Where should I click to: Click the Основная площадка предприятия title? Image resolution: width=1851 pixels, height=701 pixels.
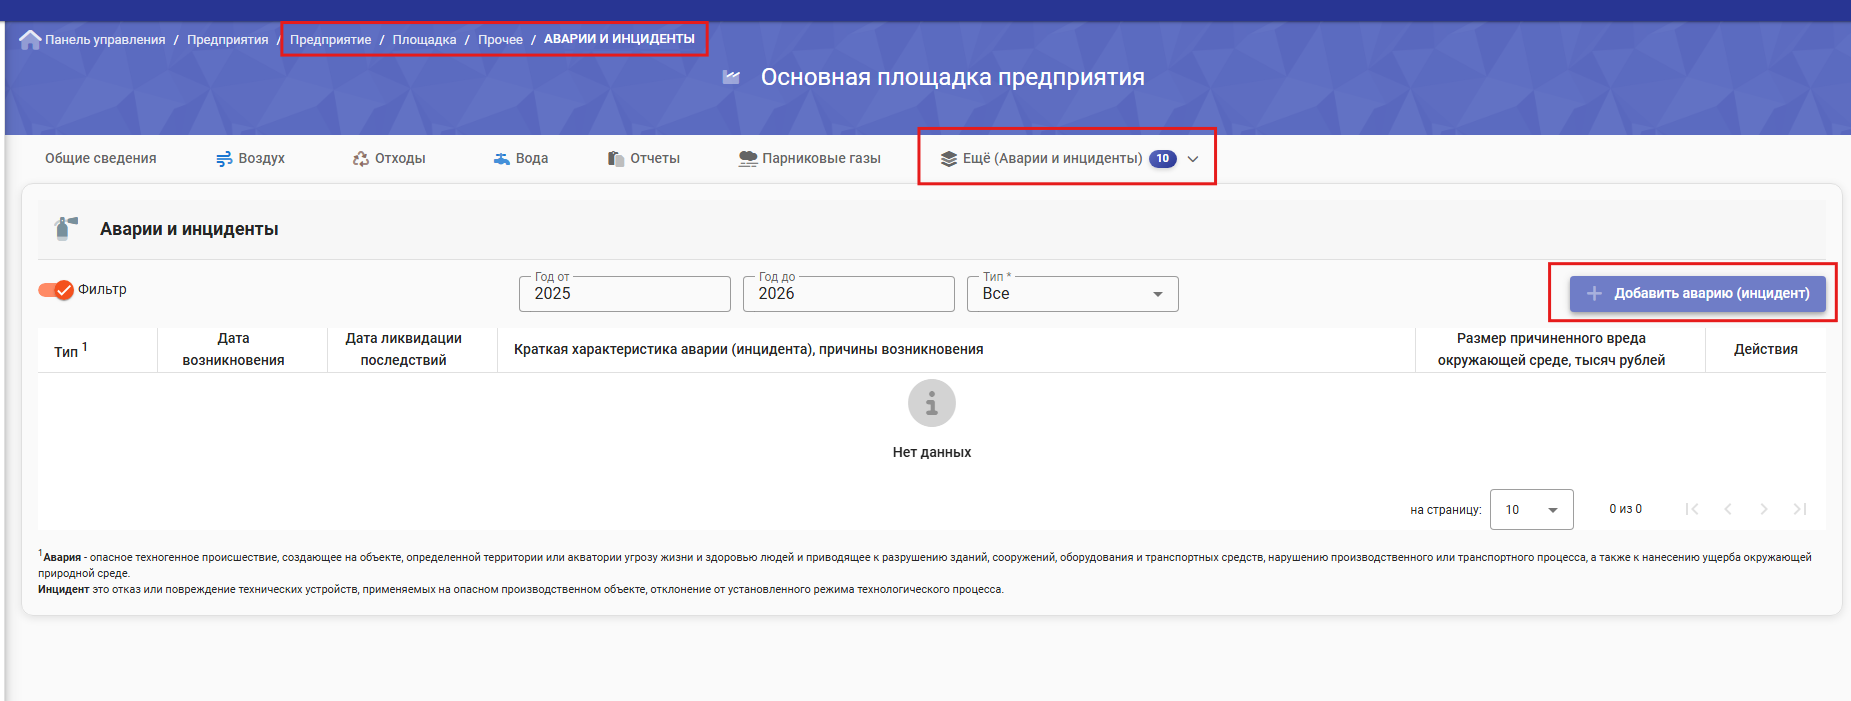coord(952,77)
